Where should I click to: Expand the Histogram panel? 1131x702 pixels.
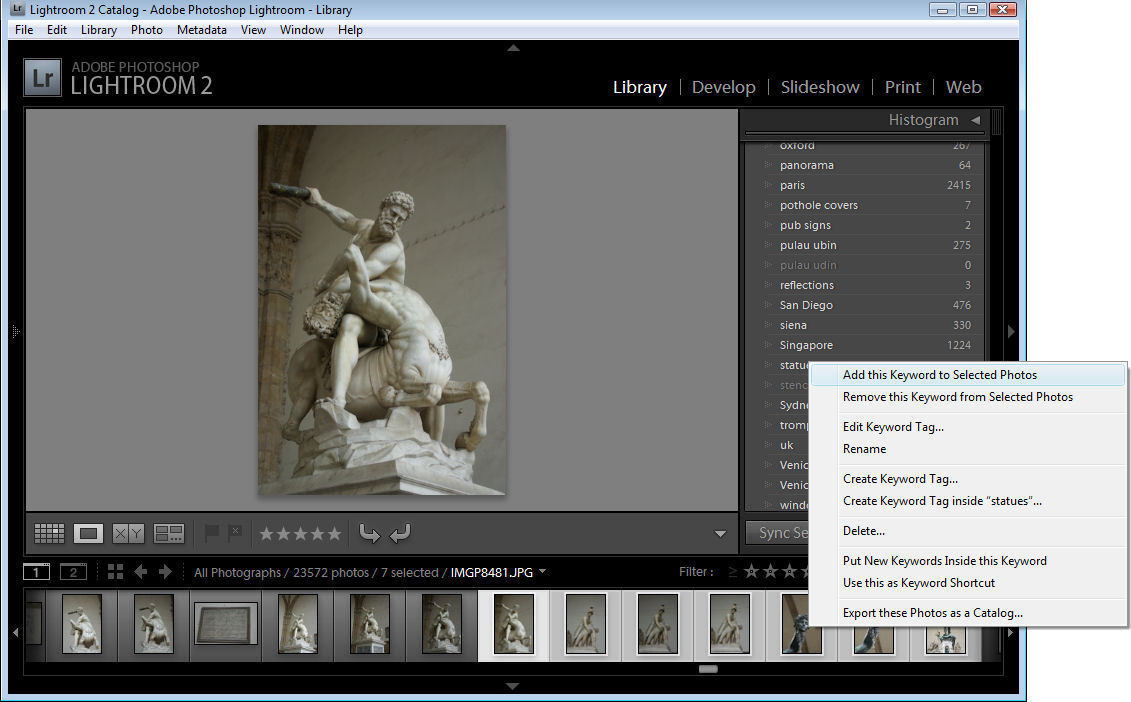point(976,120)
